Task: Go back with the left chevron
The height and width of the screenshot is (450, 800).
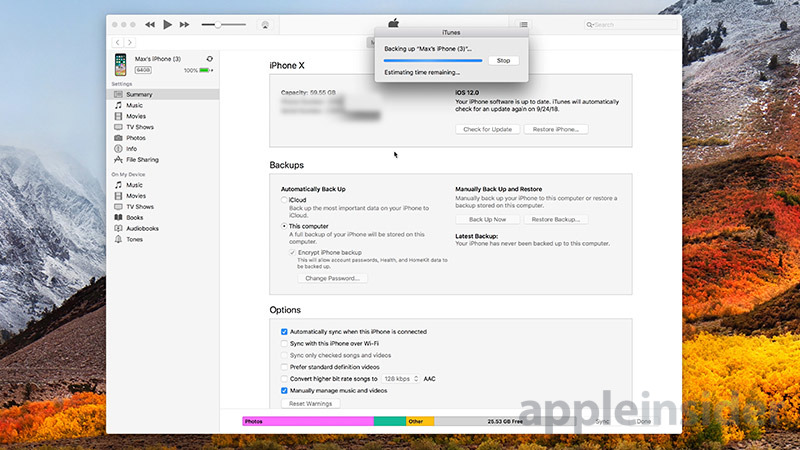Action: [118, 42]
